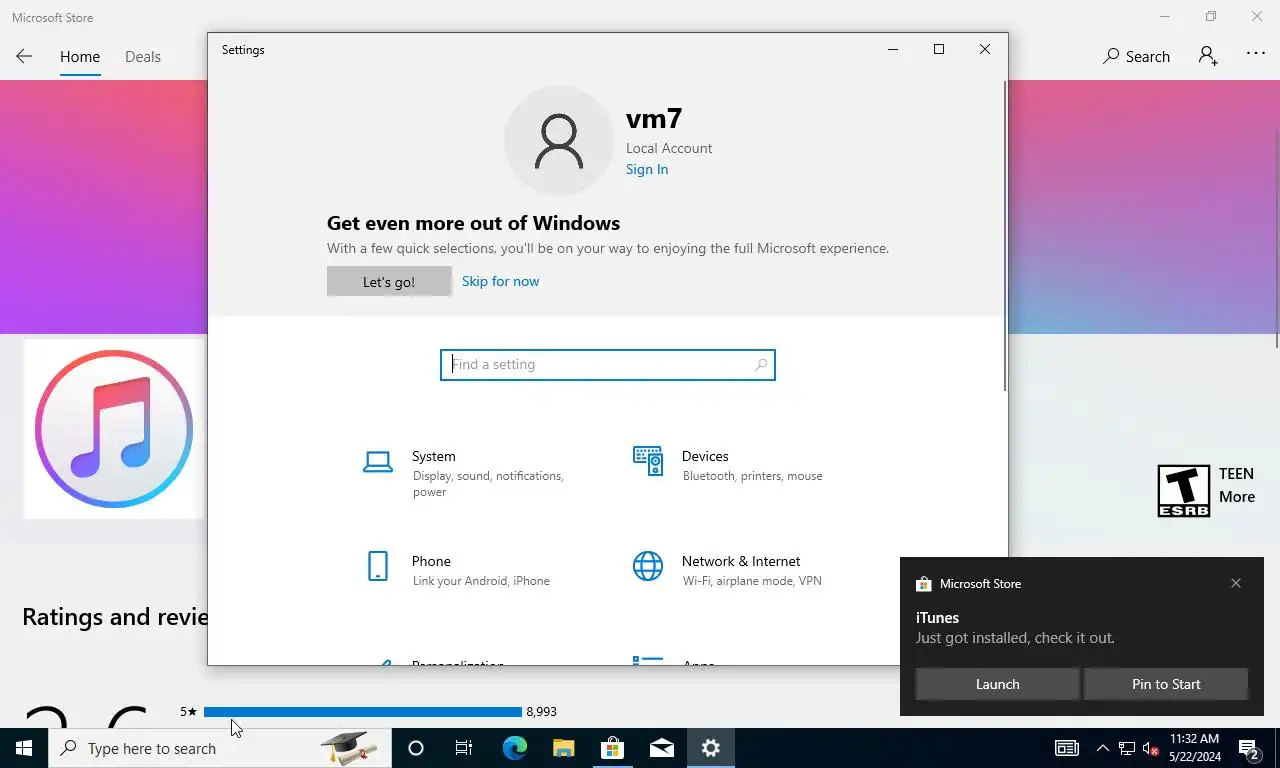
Task: Click the iTunes app logo in Microsoft Store
Action: coord(114,428)
